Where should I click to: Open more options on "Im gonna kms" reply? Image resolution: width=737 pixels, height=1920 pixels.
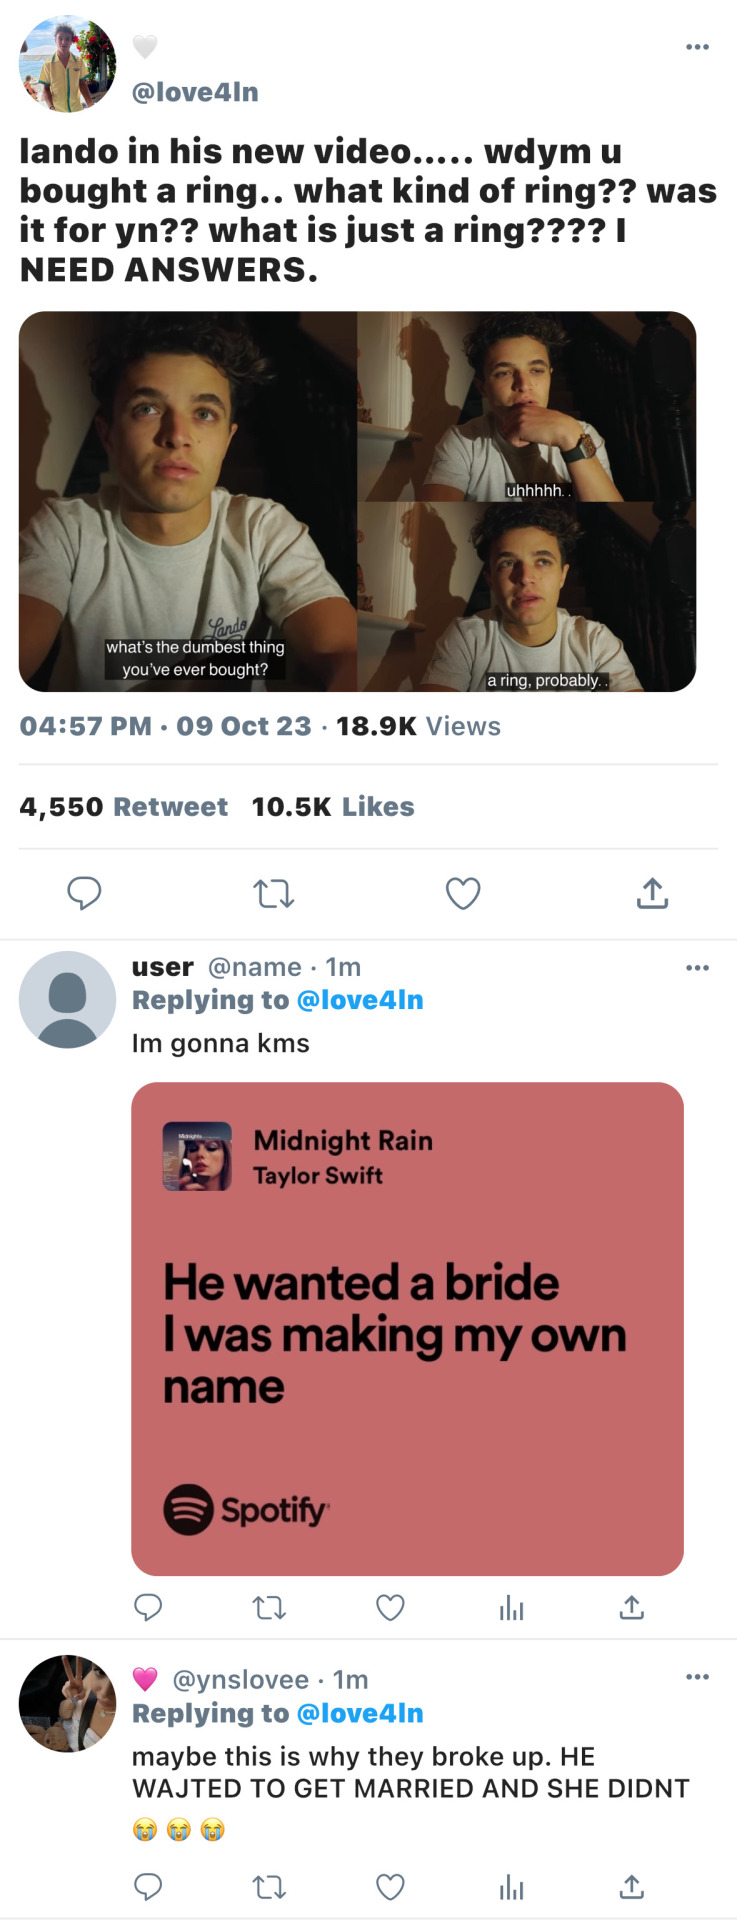(x=697, y=967)
